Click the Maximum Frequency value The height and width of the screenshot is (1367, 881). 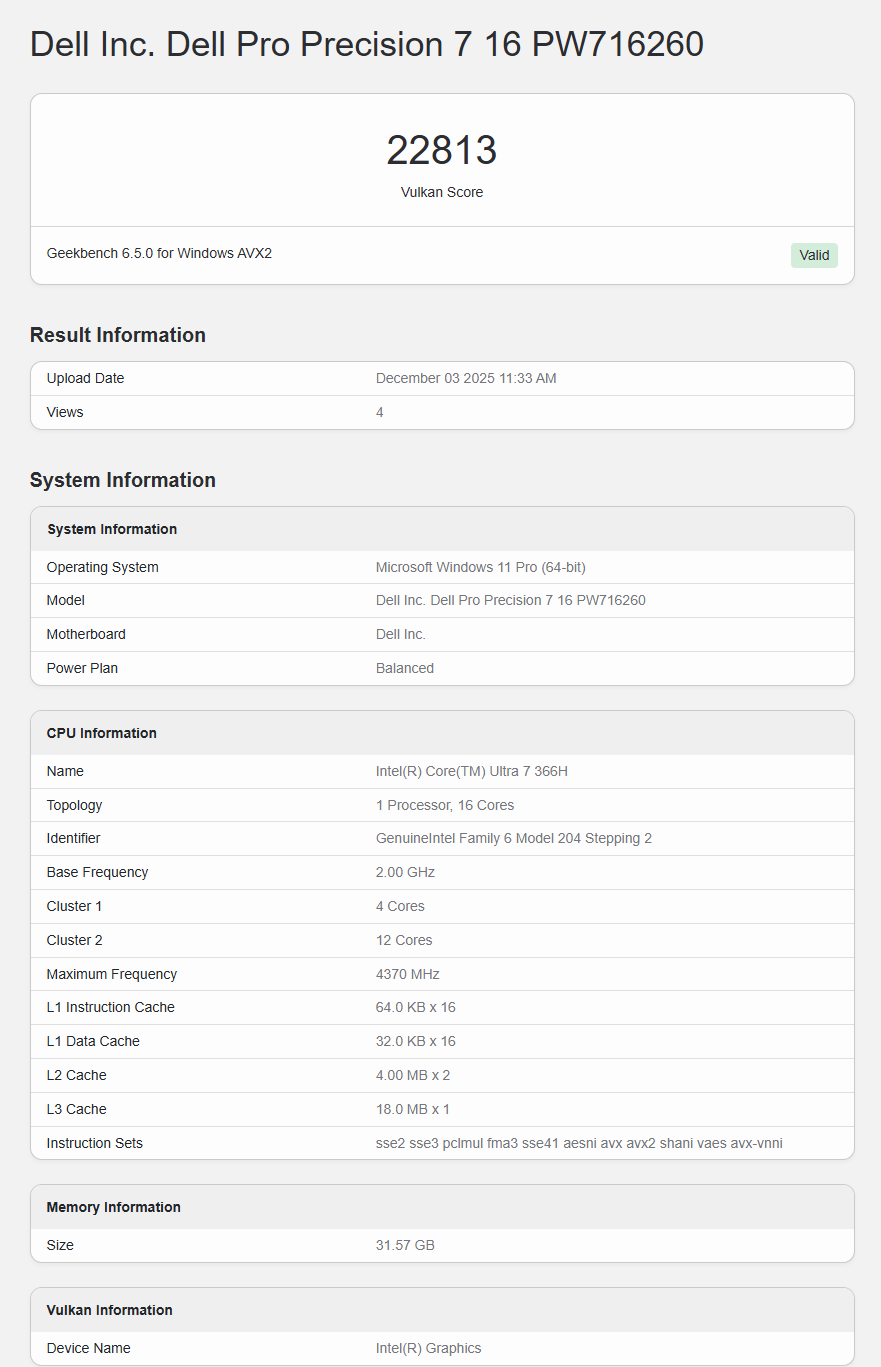[404, 973]
